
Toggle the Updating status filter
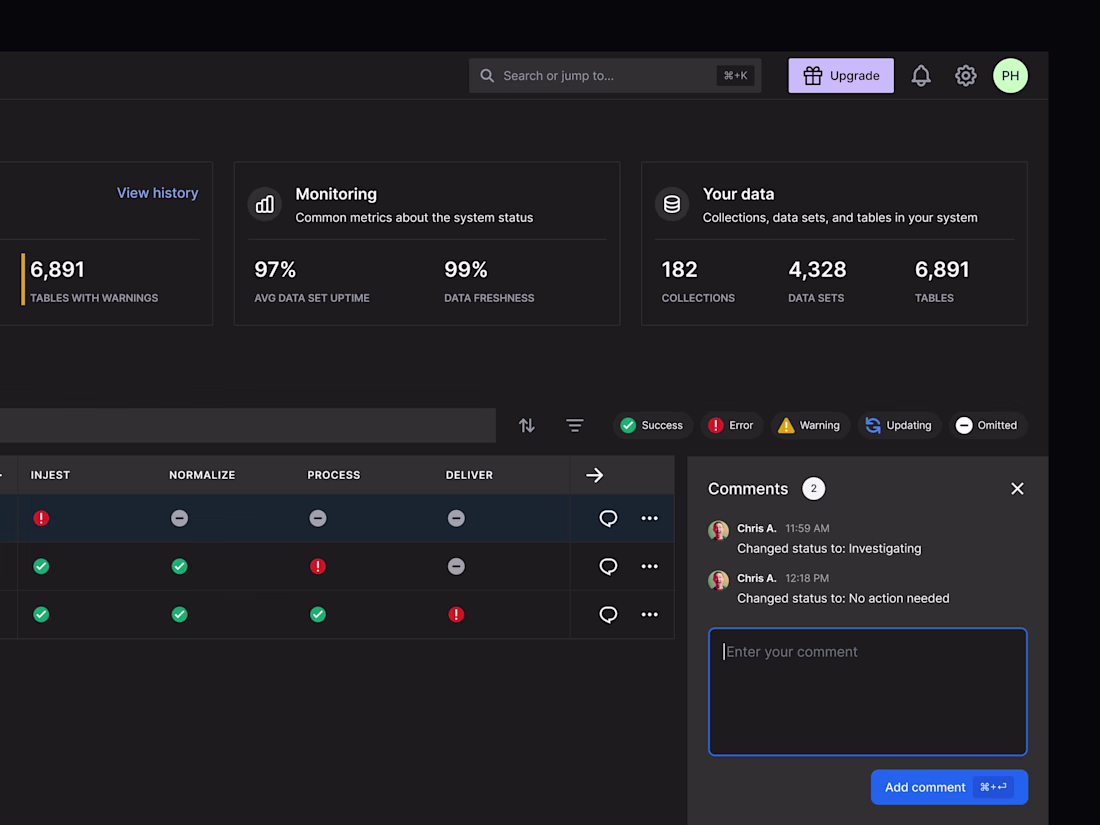899,425
